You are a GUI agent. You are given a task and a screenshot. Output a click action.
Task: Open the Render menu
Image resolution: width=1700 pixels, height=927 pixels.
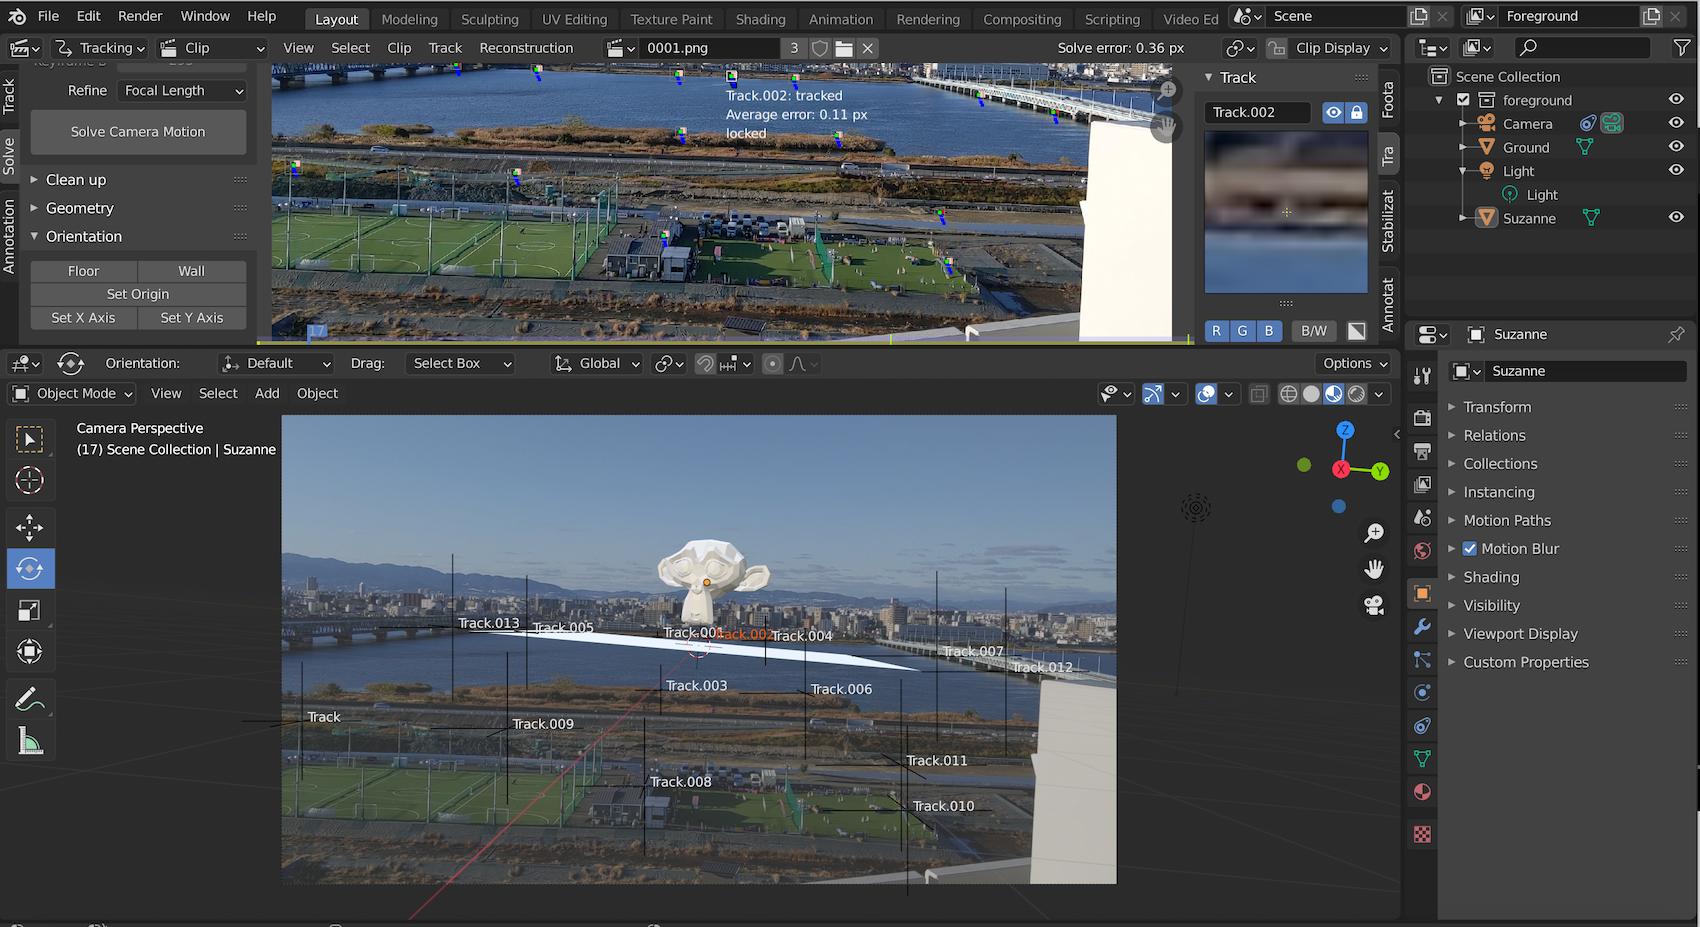(x=140, y=16)
